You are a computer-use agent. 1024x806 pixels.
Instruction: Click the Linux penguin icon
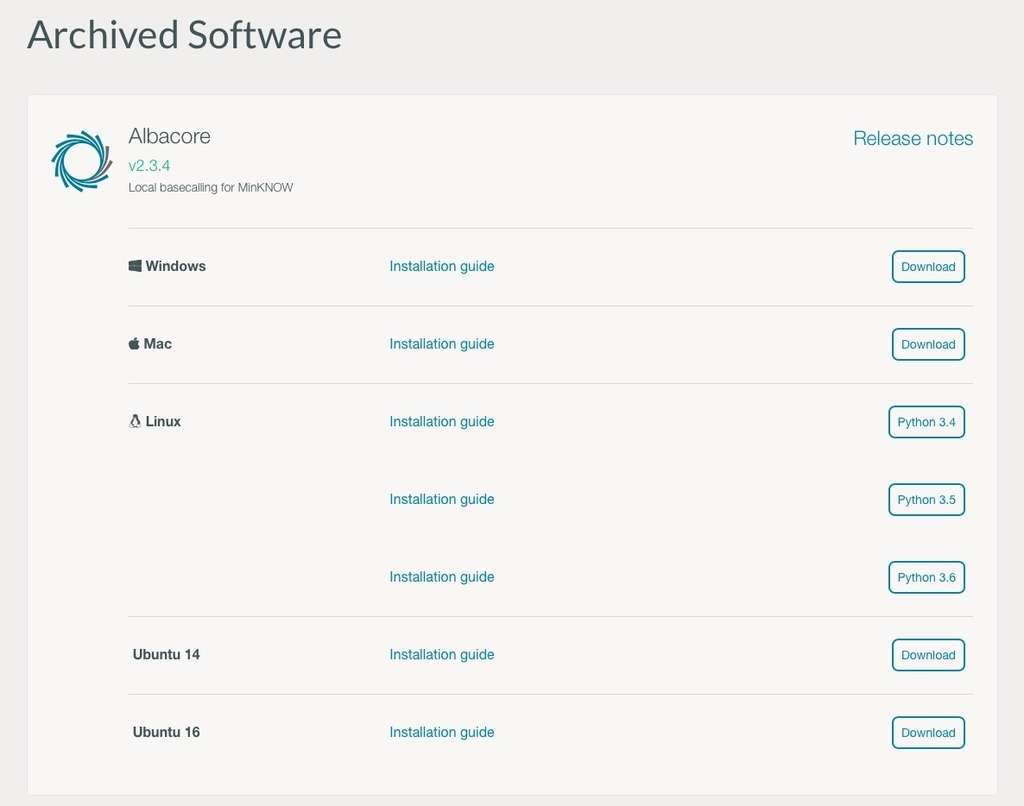click(x=135, y=421)
